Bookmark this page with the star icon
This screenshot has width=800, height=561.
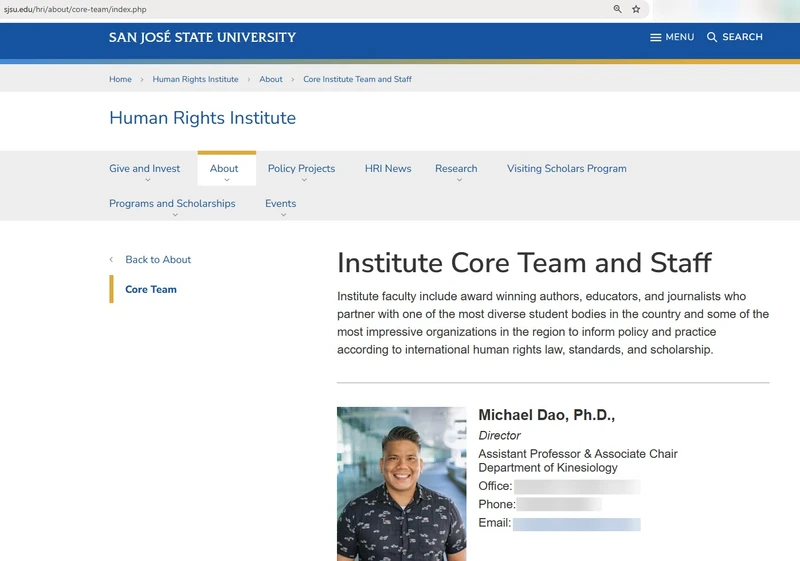[636, 9]
